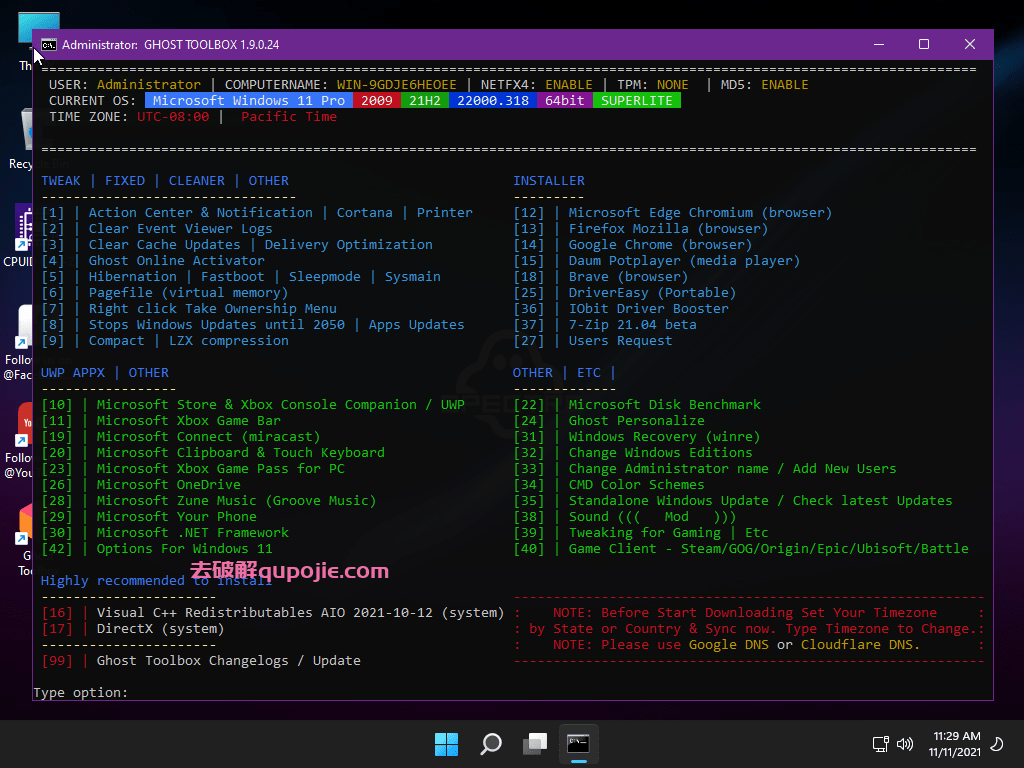Click the "LZX compression" text
Screen dimensions: 1024x768
tap(229, 341)
